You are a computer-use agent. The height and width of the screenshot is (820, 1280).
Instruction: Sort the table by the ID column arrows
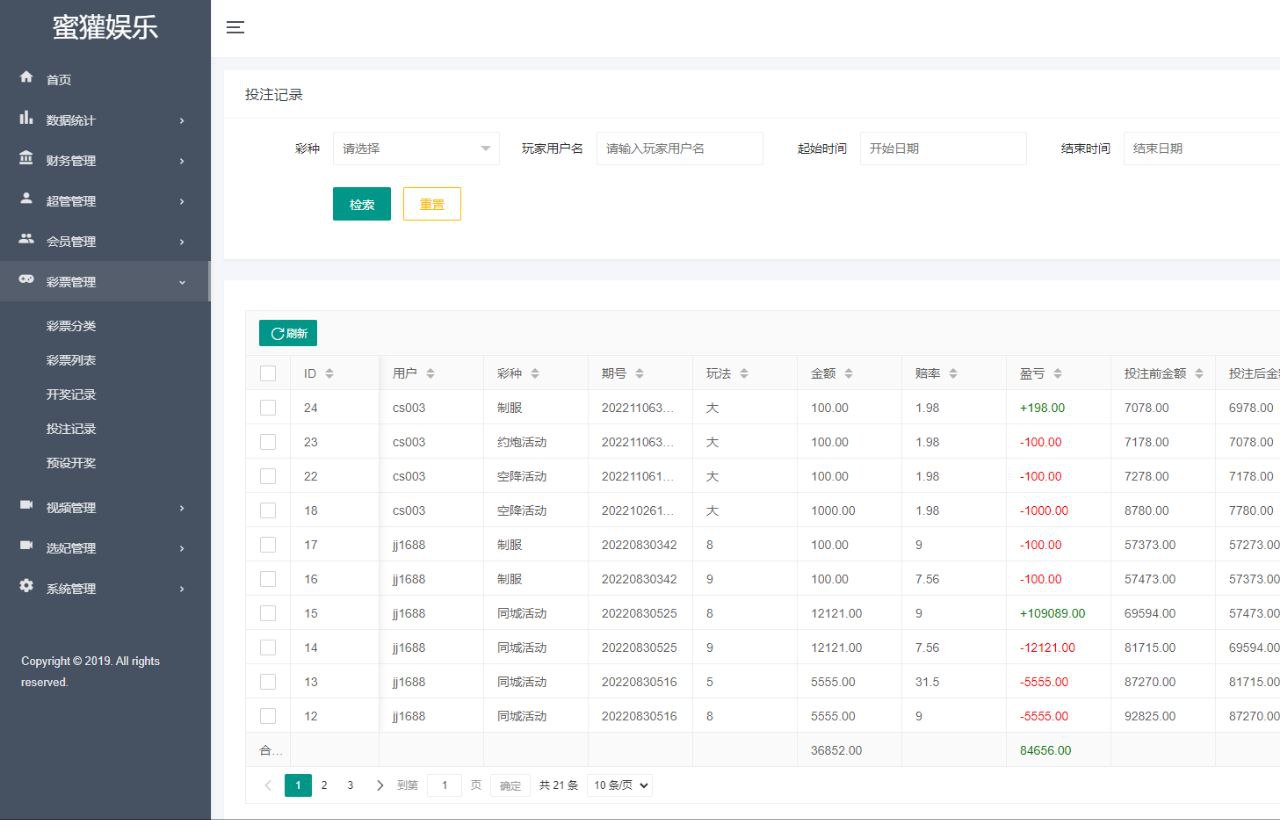coord(329,374)
